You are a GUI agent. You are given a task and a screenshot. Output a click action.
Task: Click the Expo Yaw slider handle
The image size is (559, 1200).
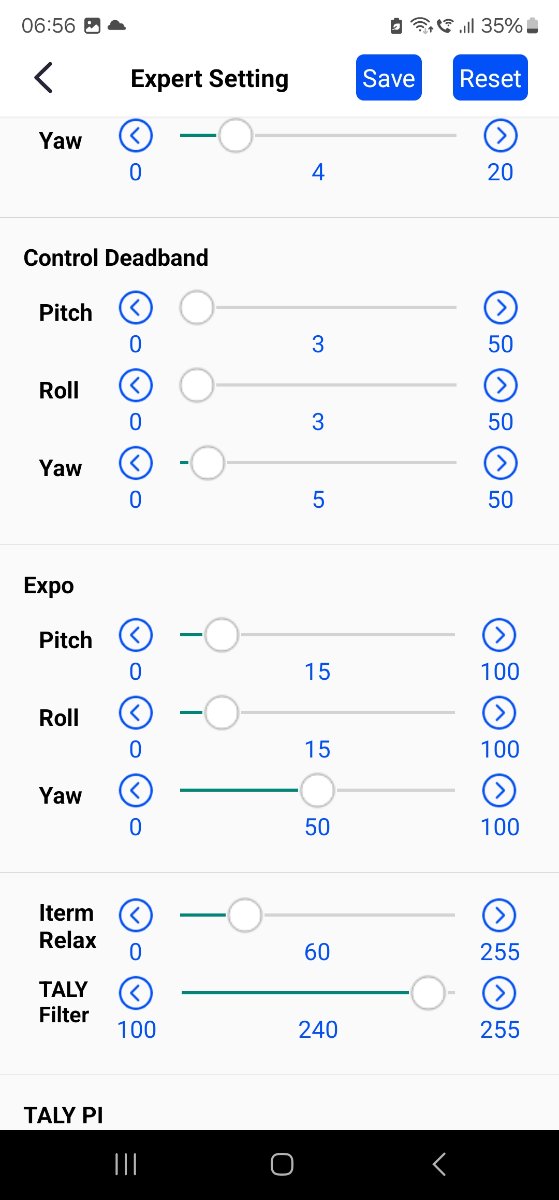click(x=317, y=791)
